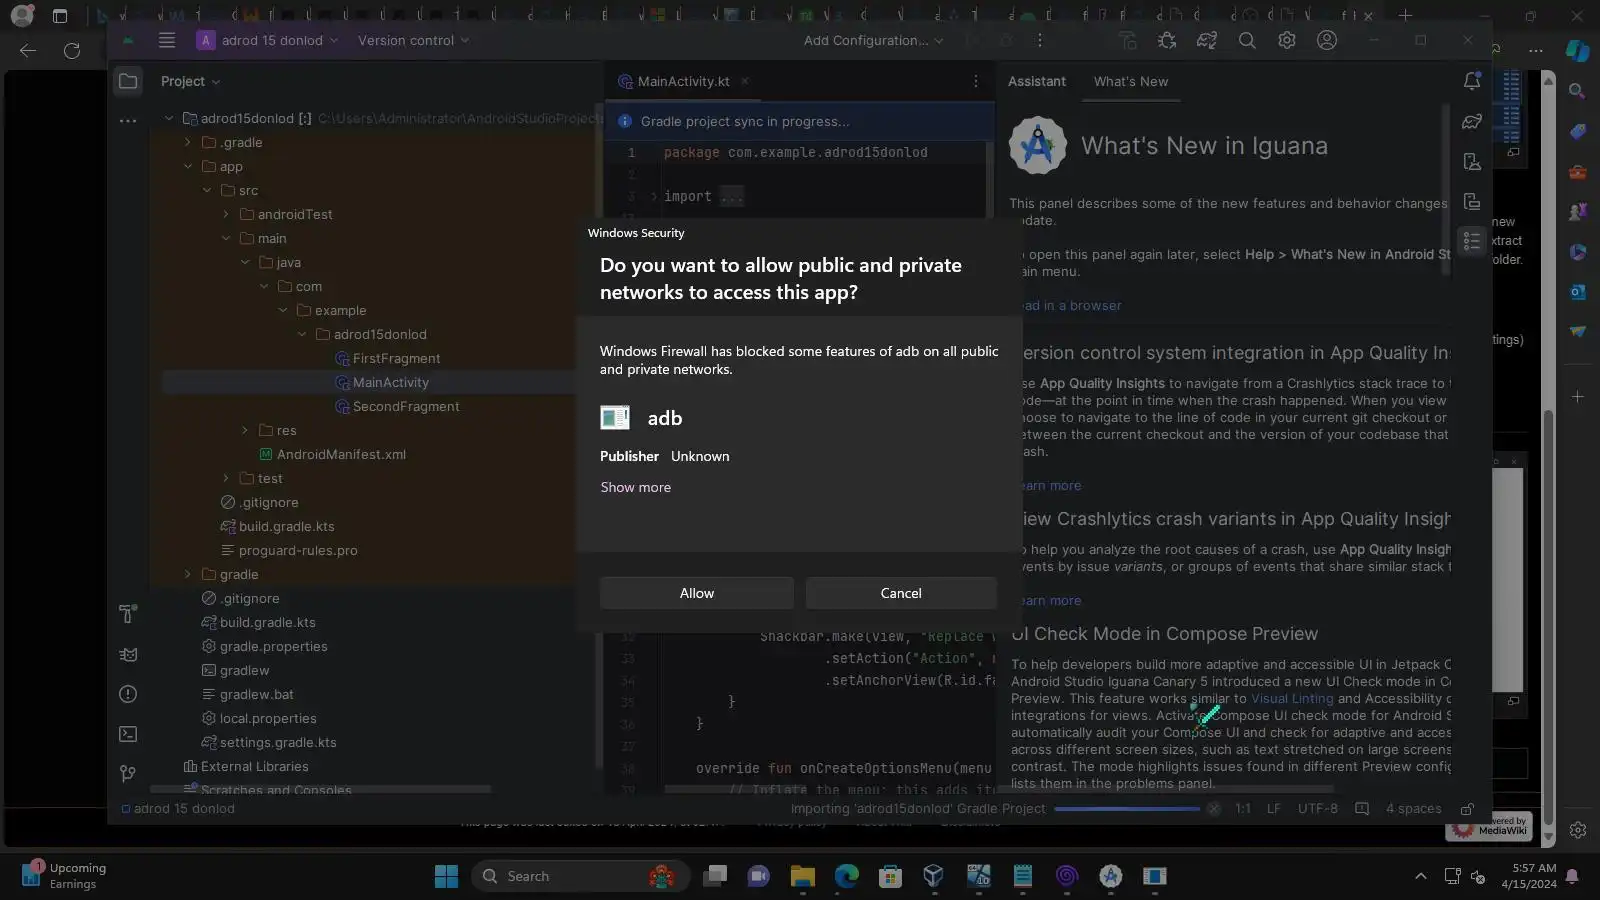Click the Project tool window folder icon
This screenshot has height=900, width=1600.
128,81
